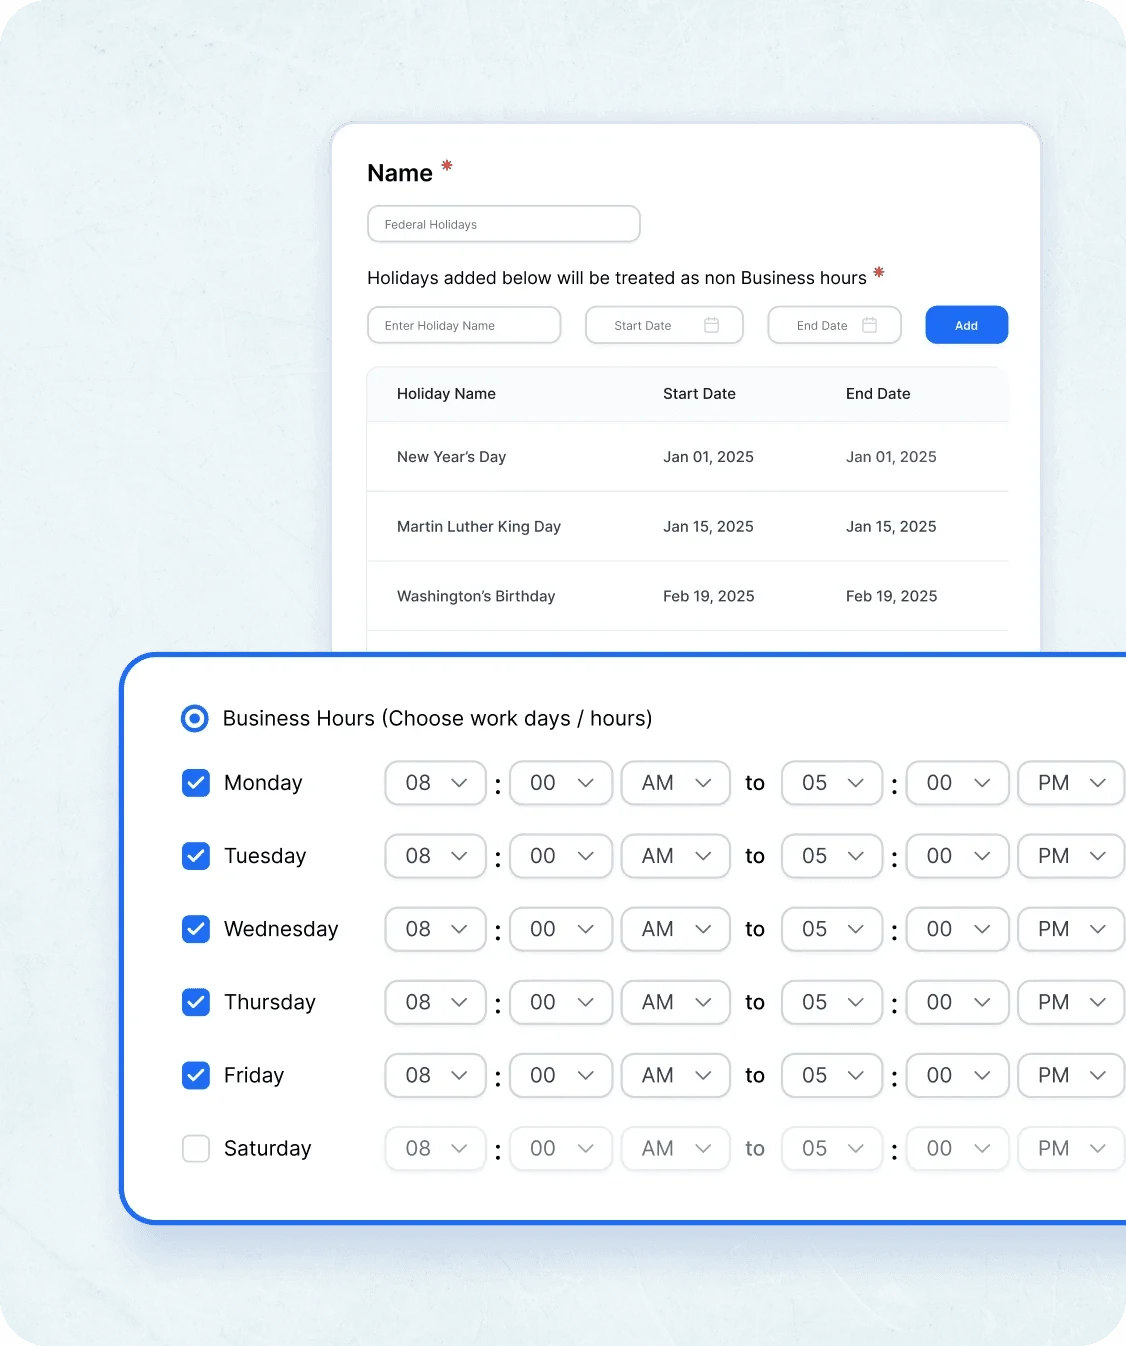Screen dimensions: 1126x1346
Task: Focus the Name field containing Federal Holidays
Action: 504,224
